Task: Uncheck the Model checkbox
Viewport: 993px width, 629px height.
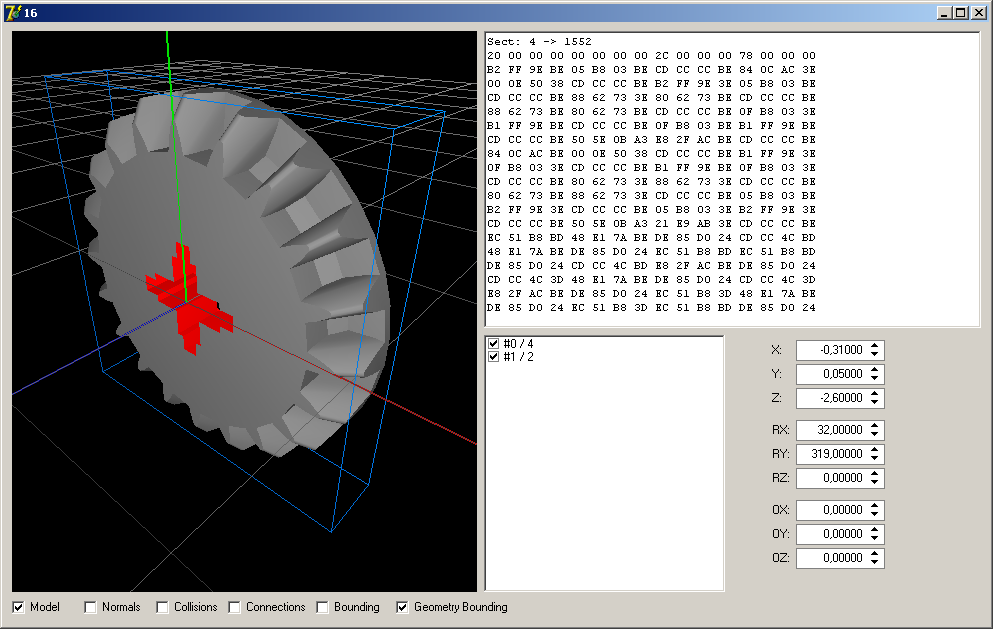Action: [x=19, y=607]
